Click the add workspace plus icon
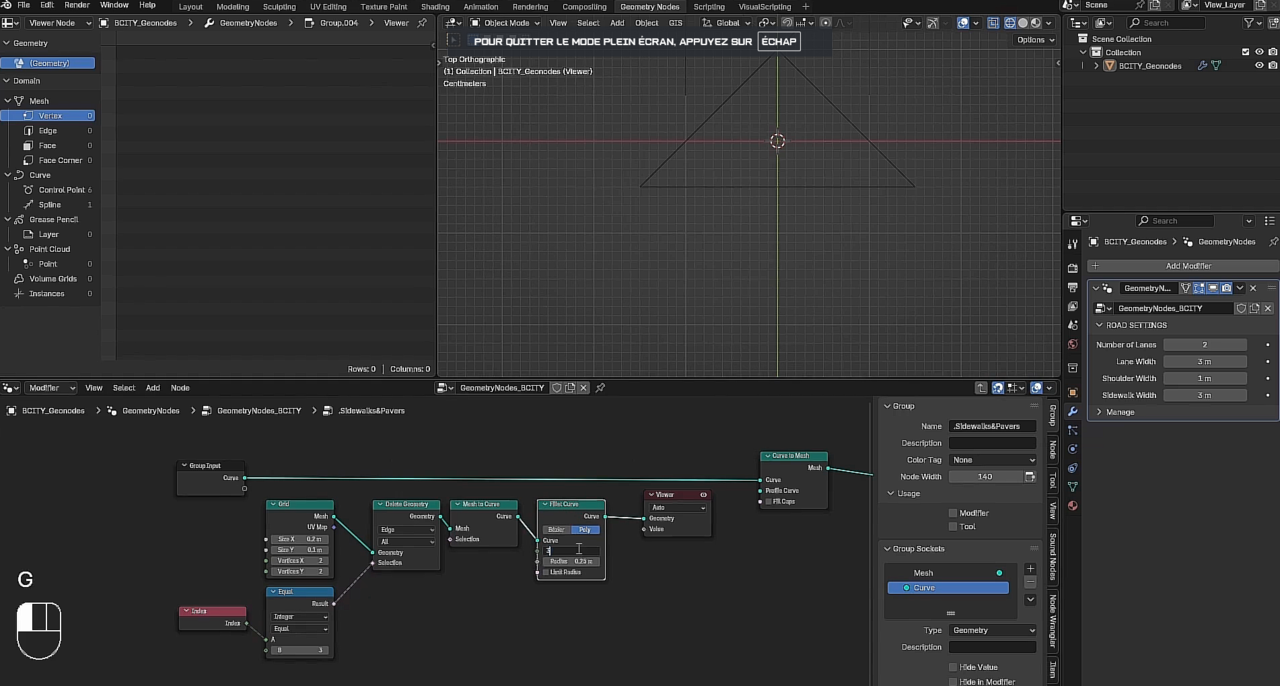The height and width of the screenshot is (686, 1280). tap(806, 6)
